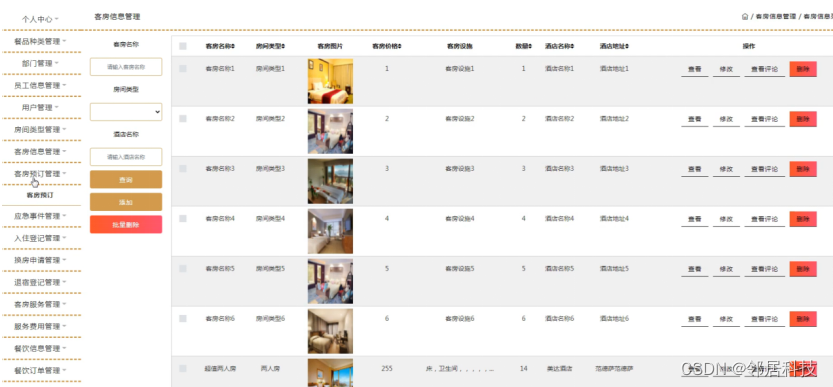Open the room photo for 客房名称3
The image size is (833, 387).
330,181
